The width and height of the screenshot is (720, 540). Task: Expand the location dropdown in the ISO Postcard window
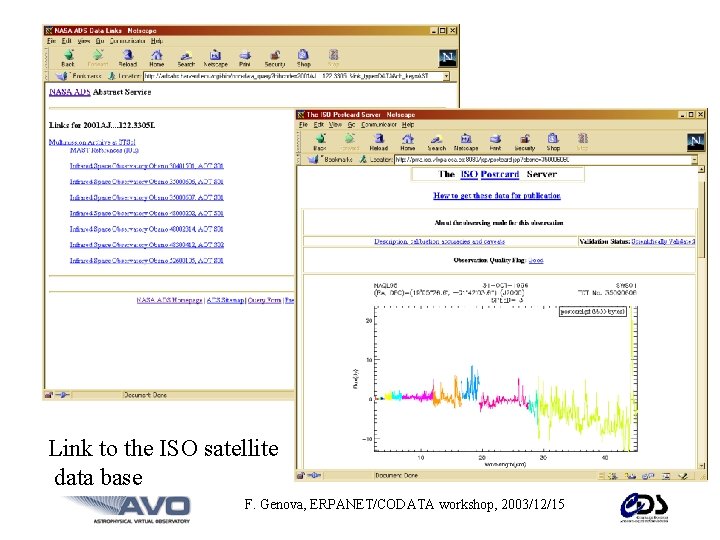[694, 160]
